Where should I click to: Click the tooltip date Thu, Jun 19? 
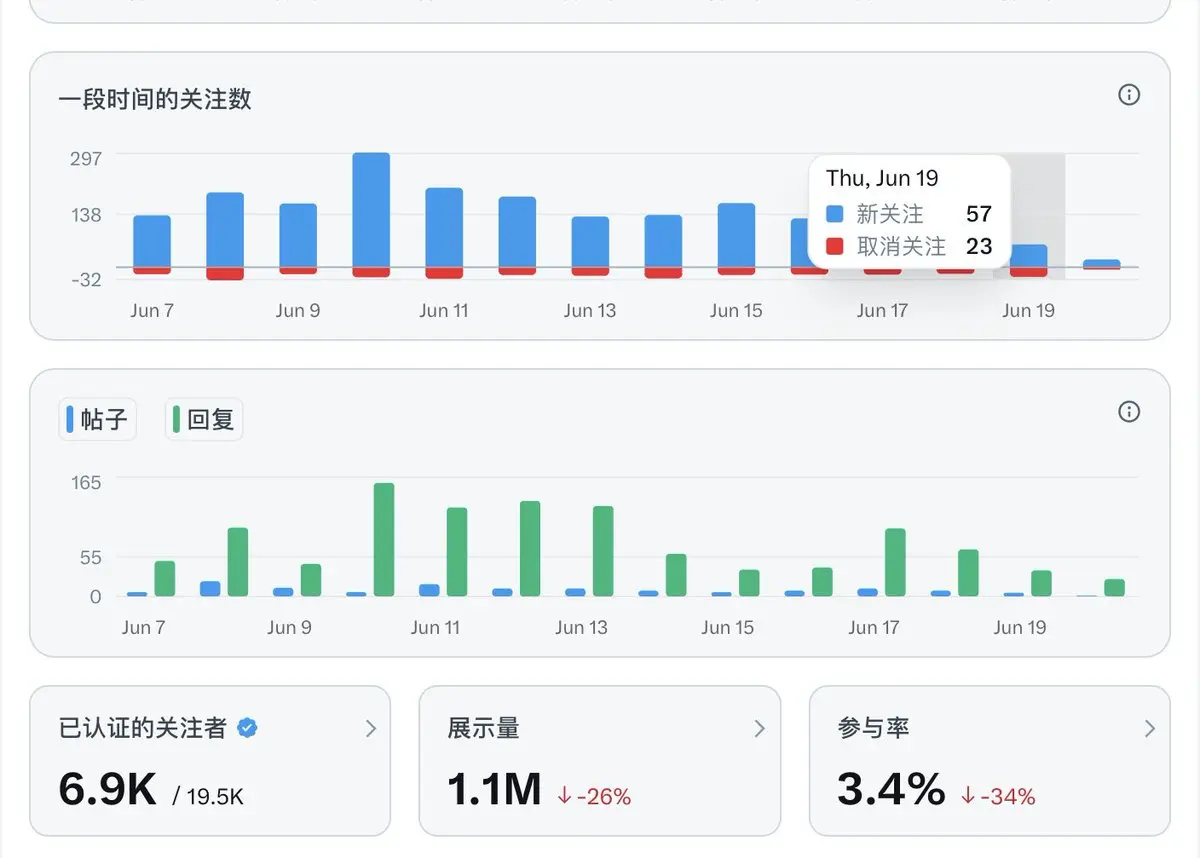[882, 179]
